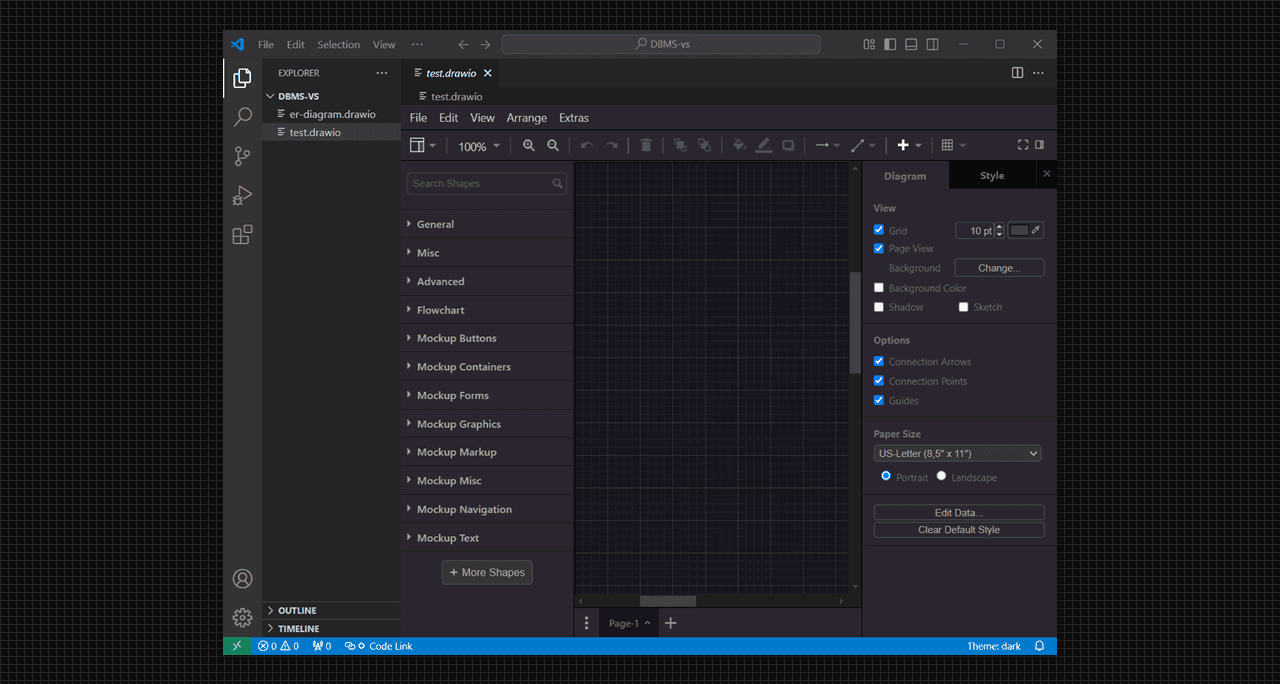
Task: Click the Delete trash icon in toolbar
Action: point(646,146)
